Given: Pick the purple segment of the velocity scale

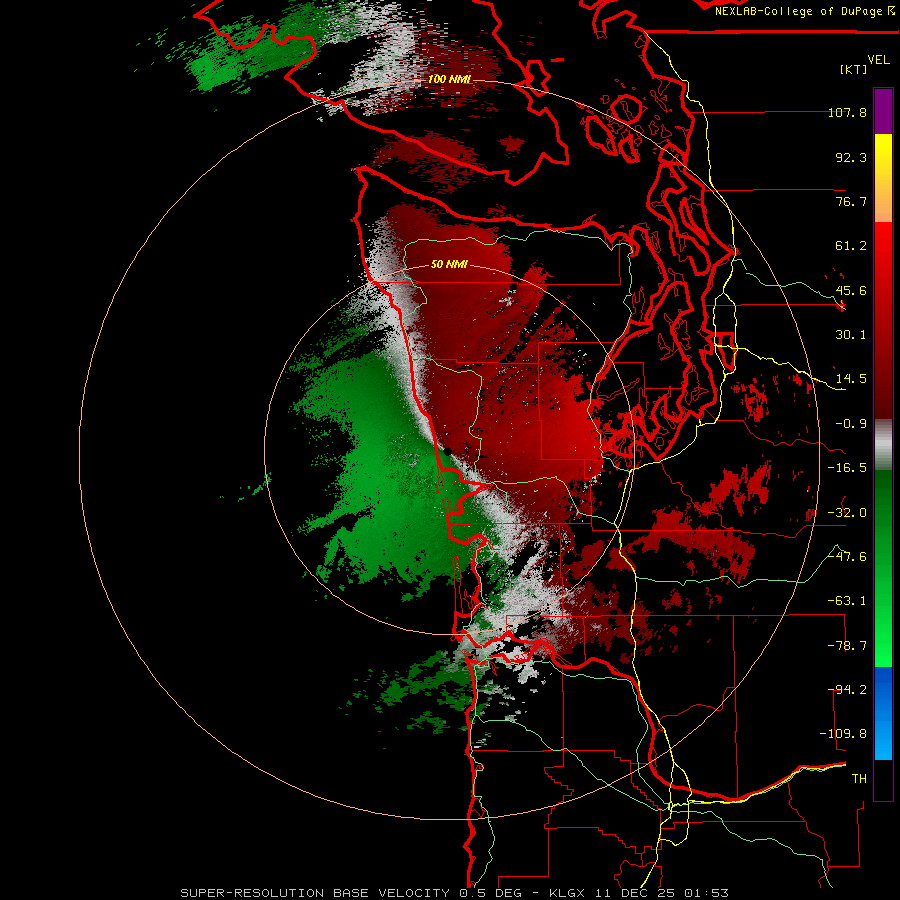Looking at the screenshot, I should pyautogui.click(x=883, y=112).
